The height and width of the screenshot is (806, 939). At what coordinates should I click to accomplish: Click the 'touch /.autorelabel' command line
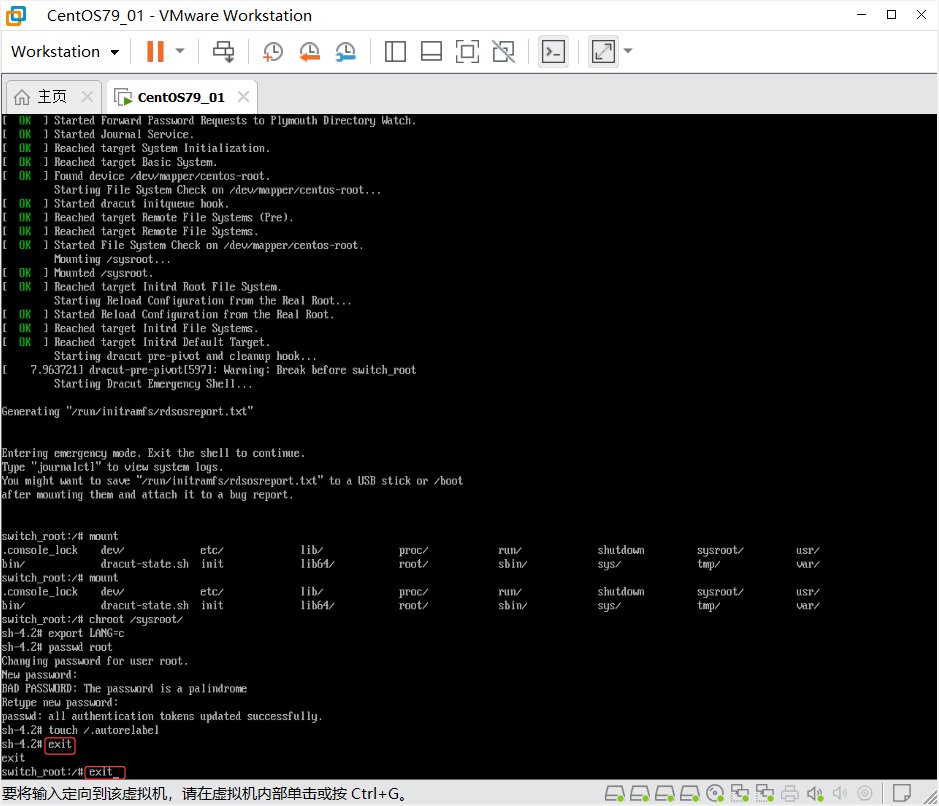(x=80, y=731)
